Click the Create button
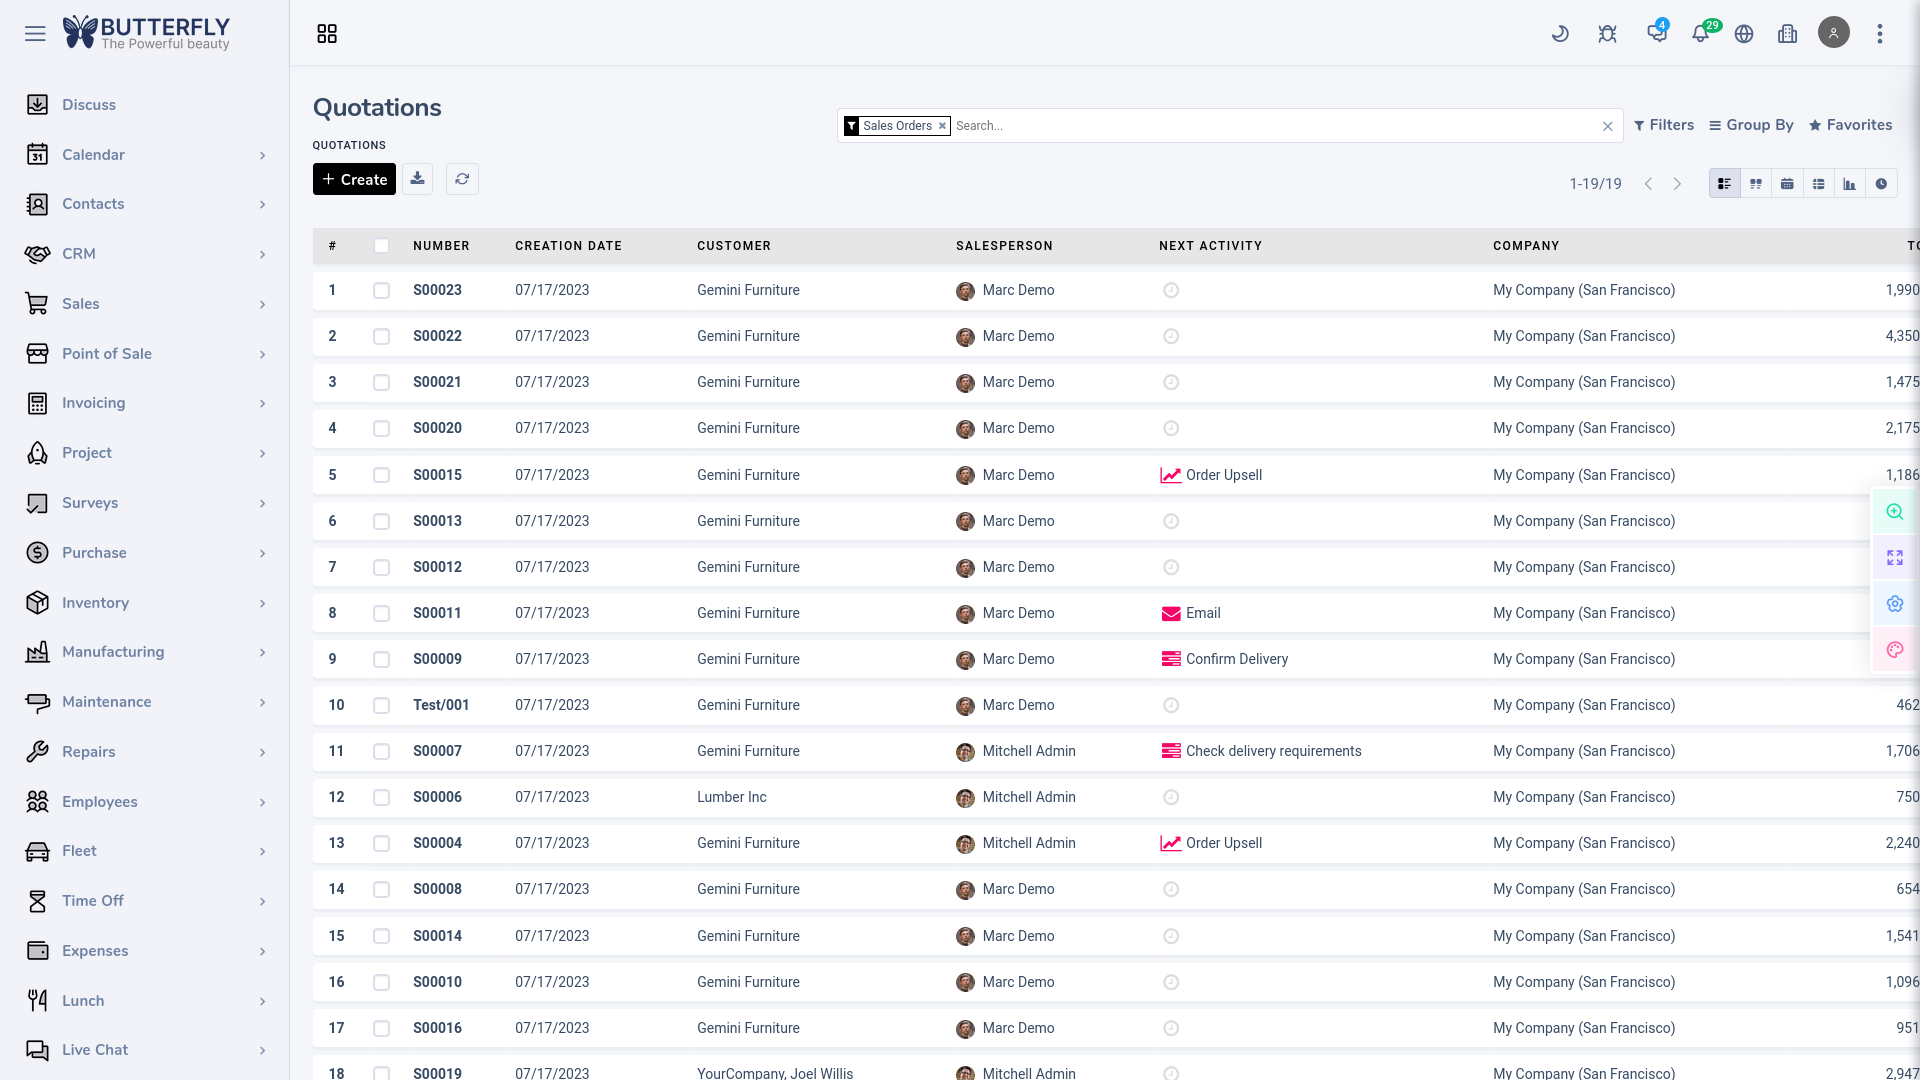The image size is (1920, 1080). [x=354, y=179]
